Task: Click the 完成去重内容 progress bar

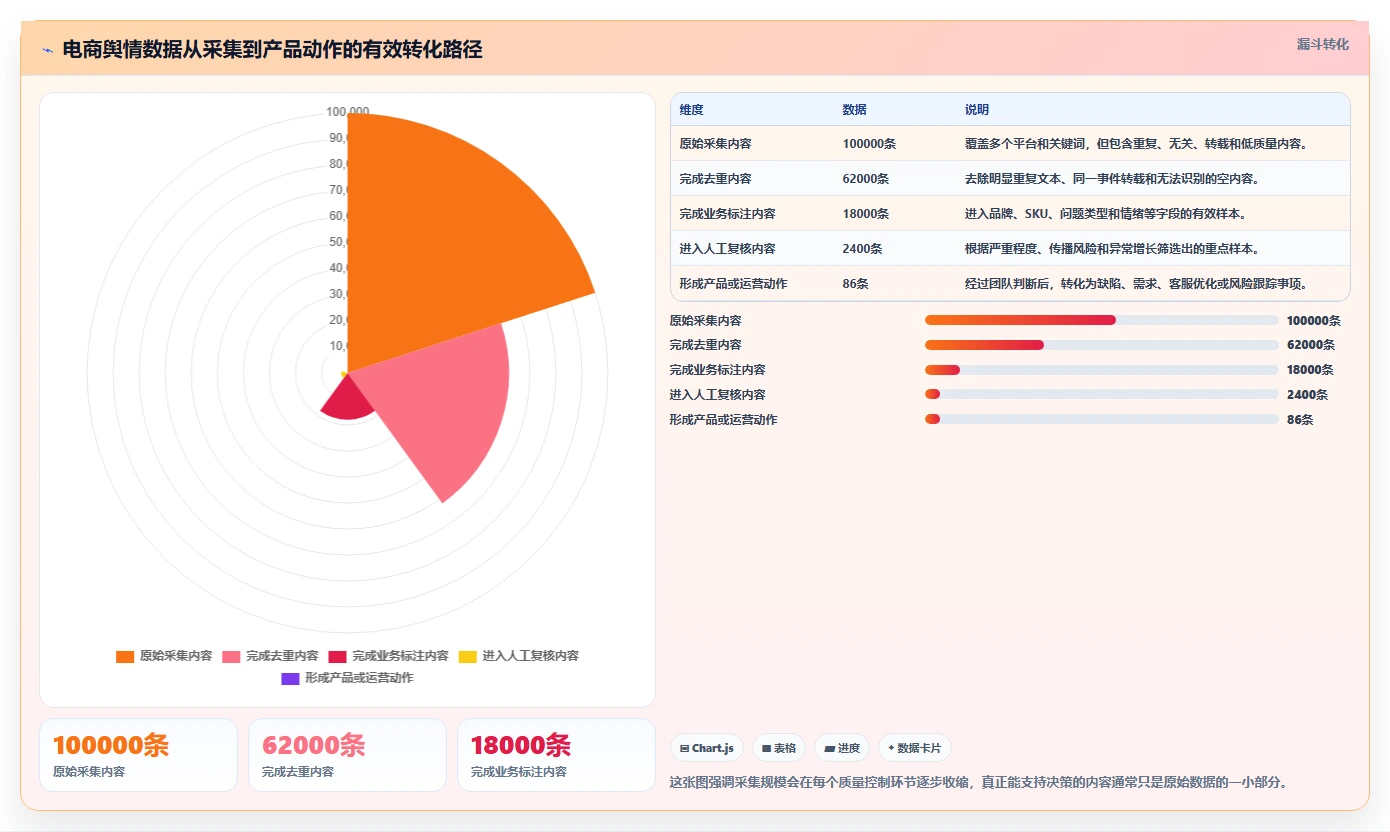Action: point(1102,345)
